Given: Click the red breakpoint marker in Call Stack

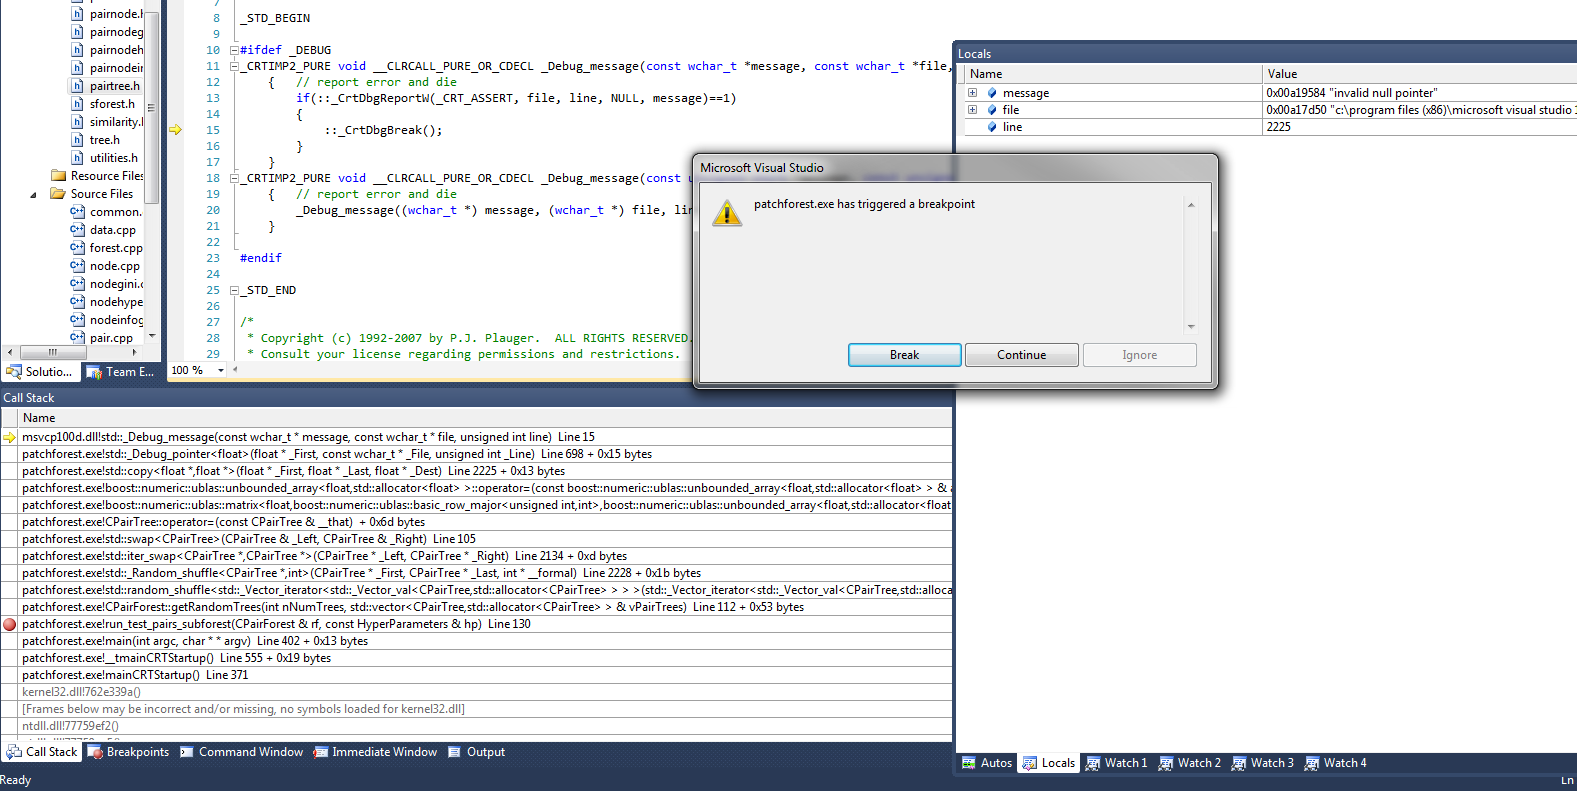Looking at the screenshot, I should pos(10,624).
